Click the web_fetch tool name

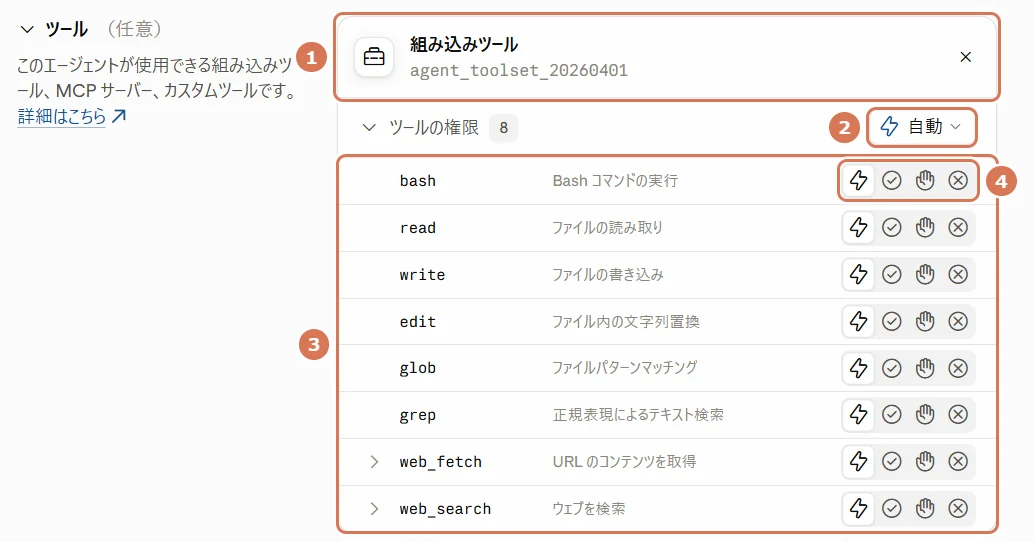pyautogui.click(x=441, y=462)
